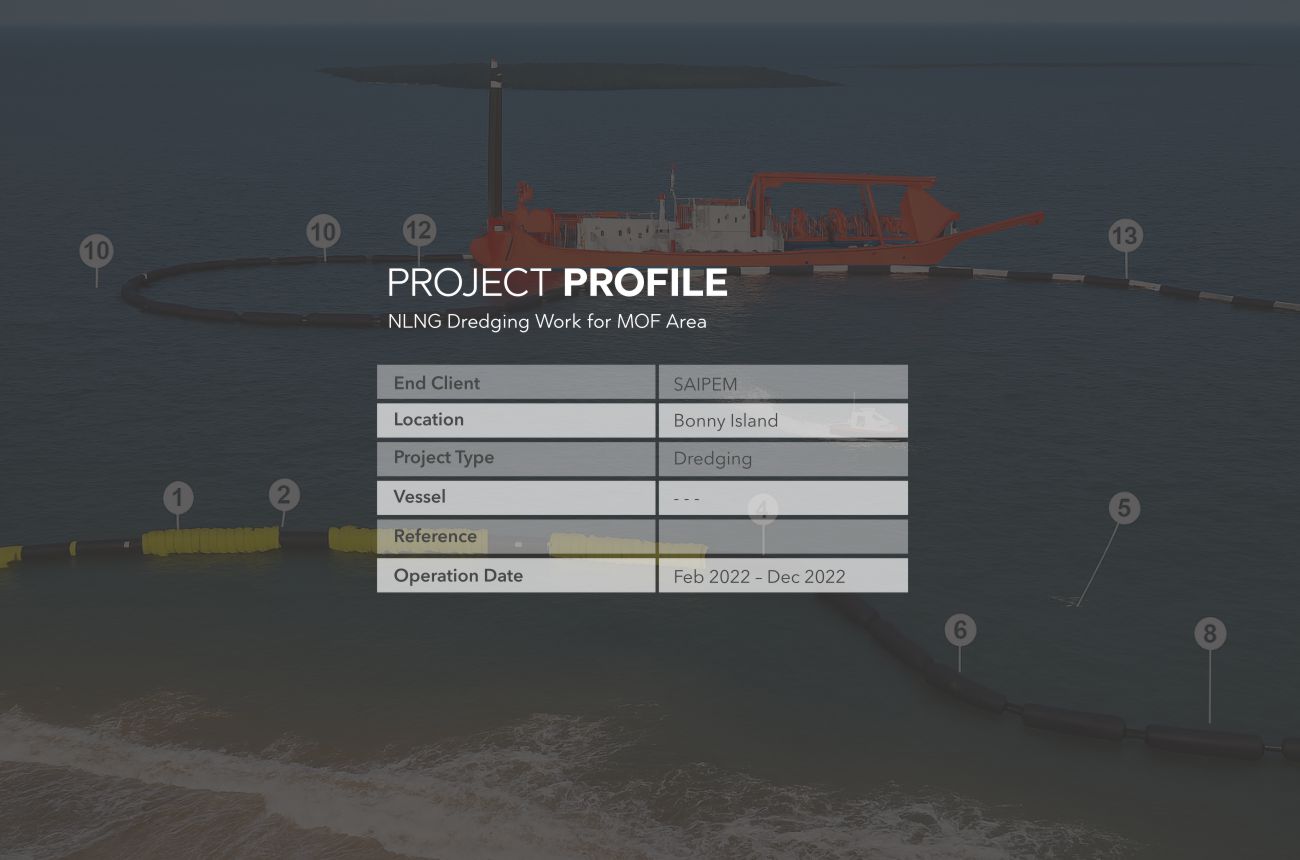Click marker 1 above the yellow floats
This screenshot has width=1300, height=860.
(178, 497)
